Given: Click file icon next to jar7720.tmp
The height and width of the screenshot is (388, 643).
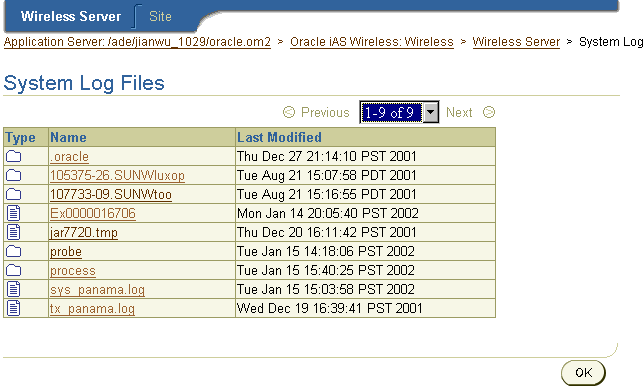Looking at the screenshot, I should coord(14,232).
